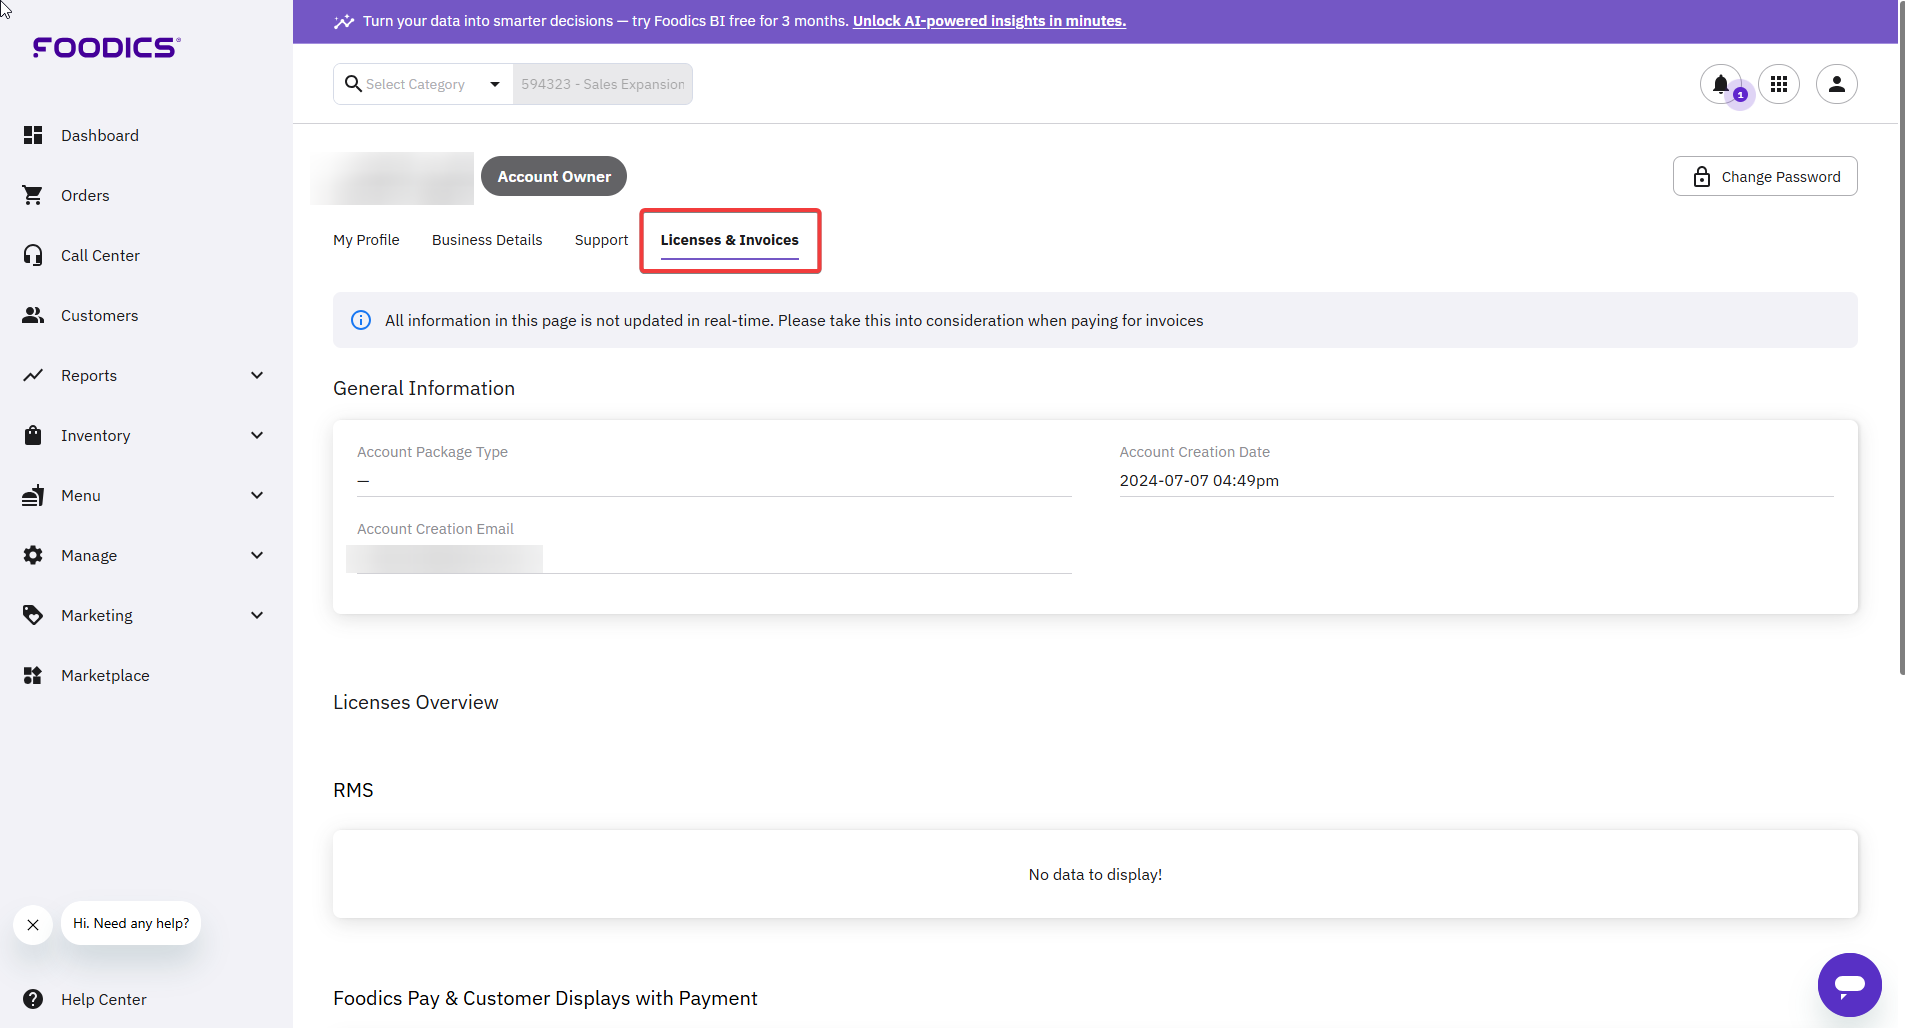Expand the Marketing submenu chevron

(x=257, y=615)
